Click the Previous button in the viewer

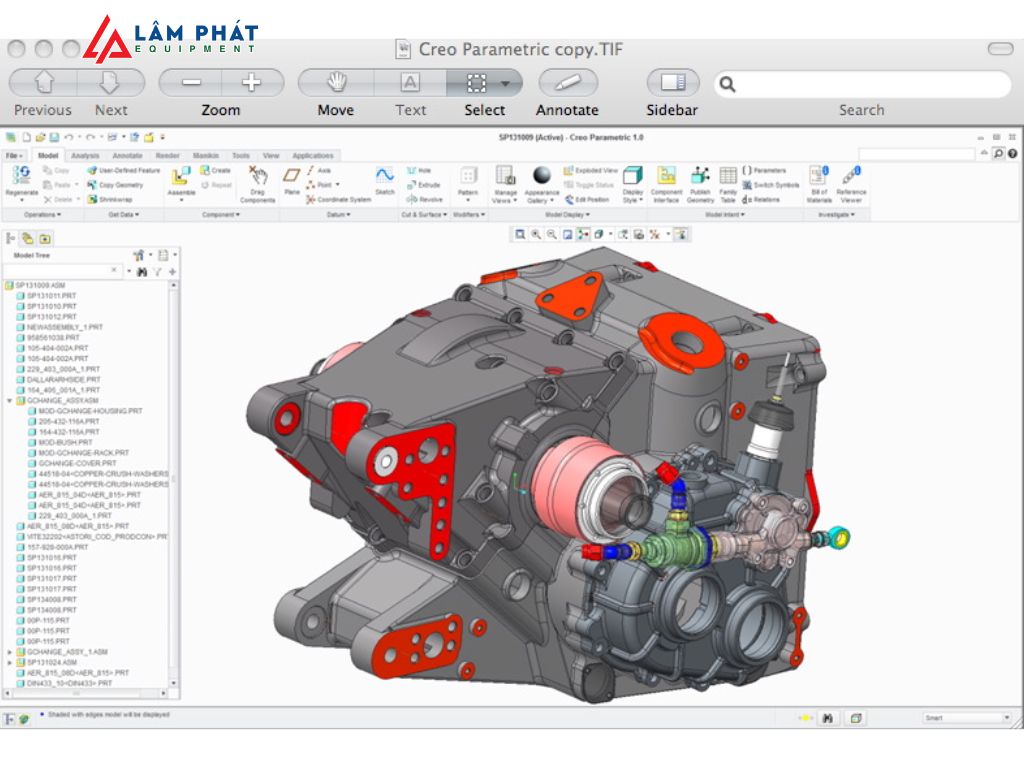coord(43,83)
